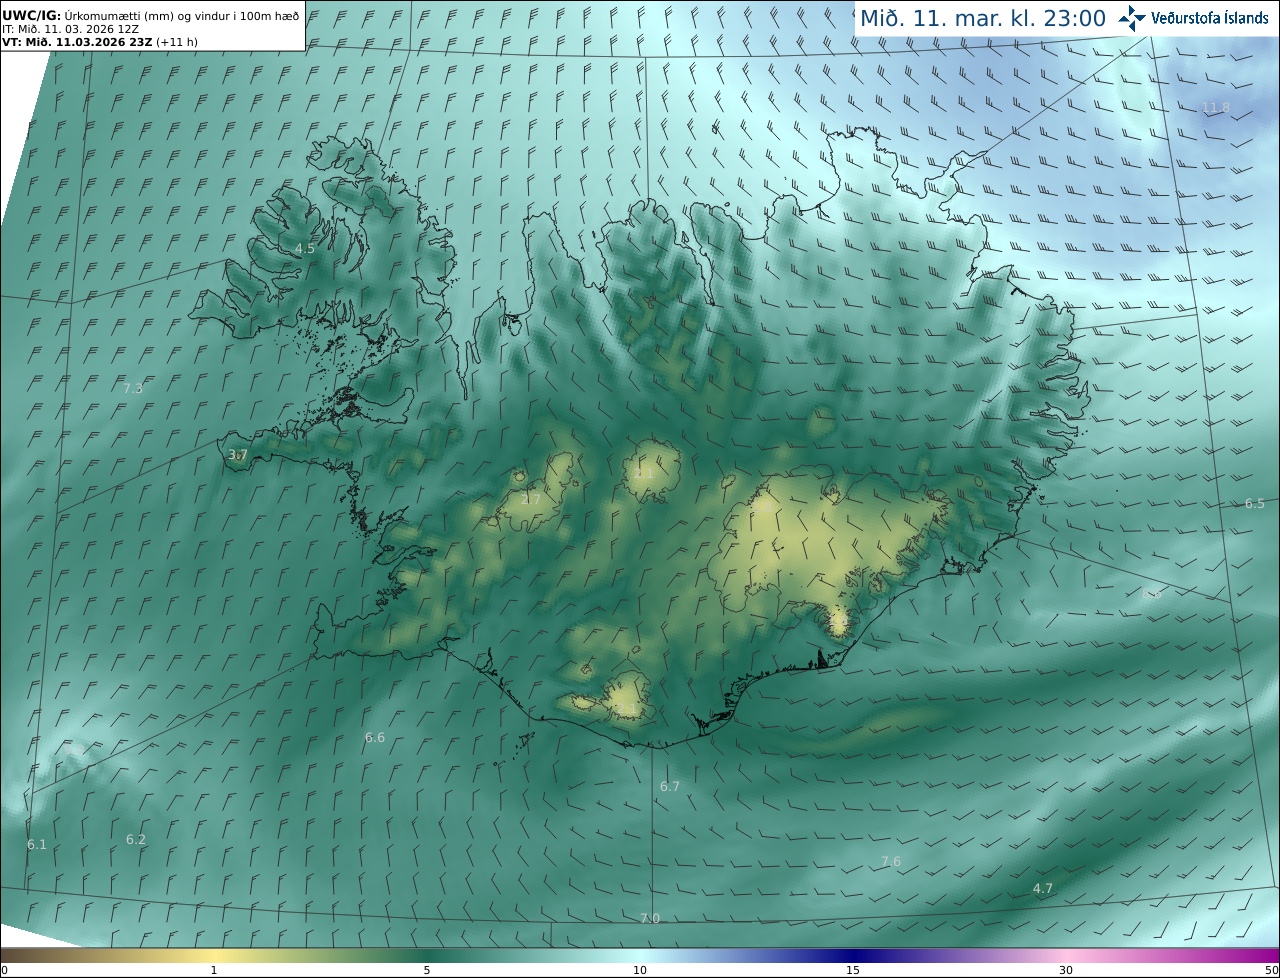Click the 5 label on the color scale
The width and height of the screenshot is (1280, 978).
click(427, 970)
